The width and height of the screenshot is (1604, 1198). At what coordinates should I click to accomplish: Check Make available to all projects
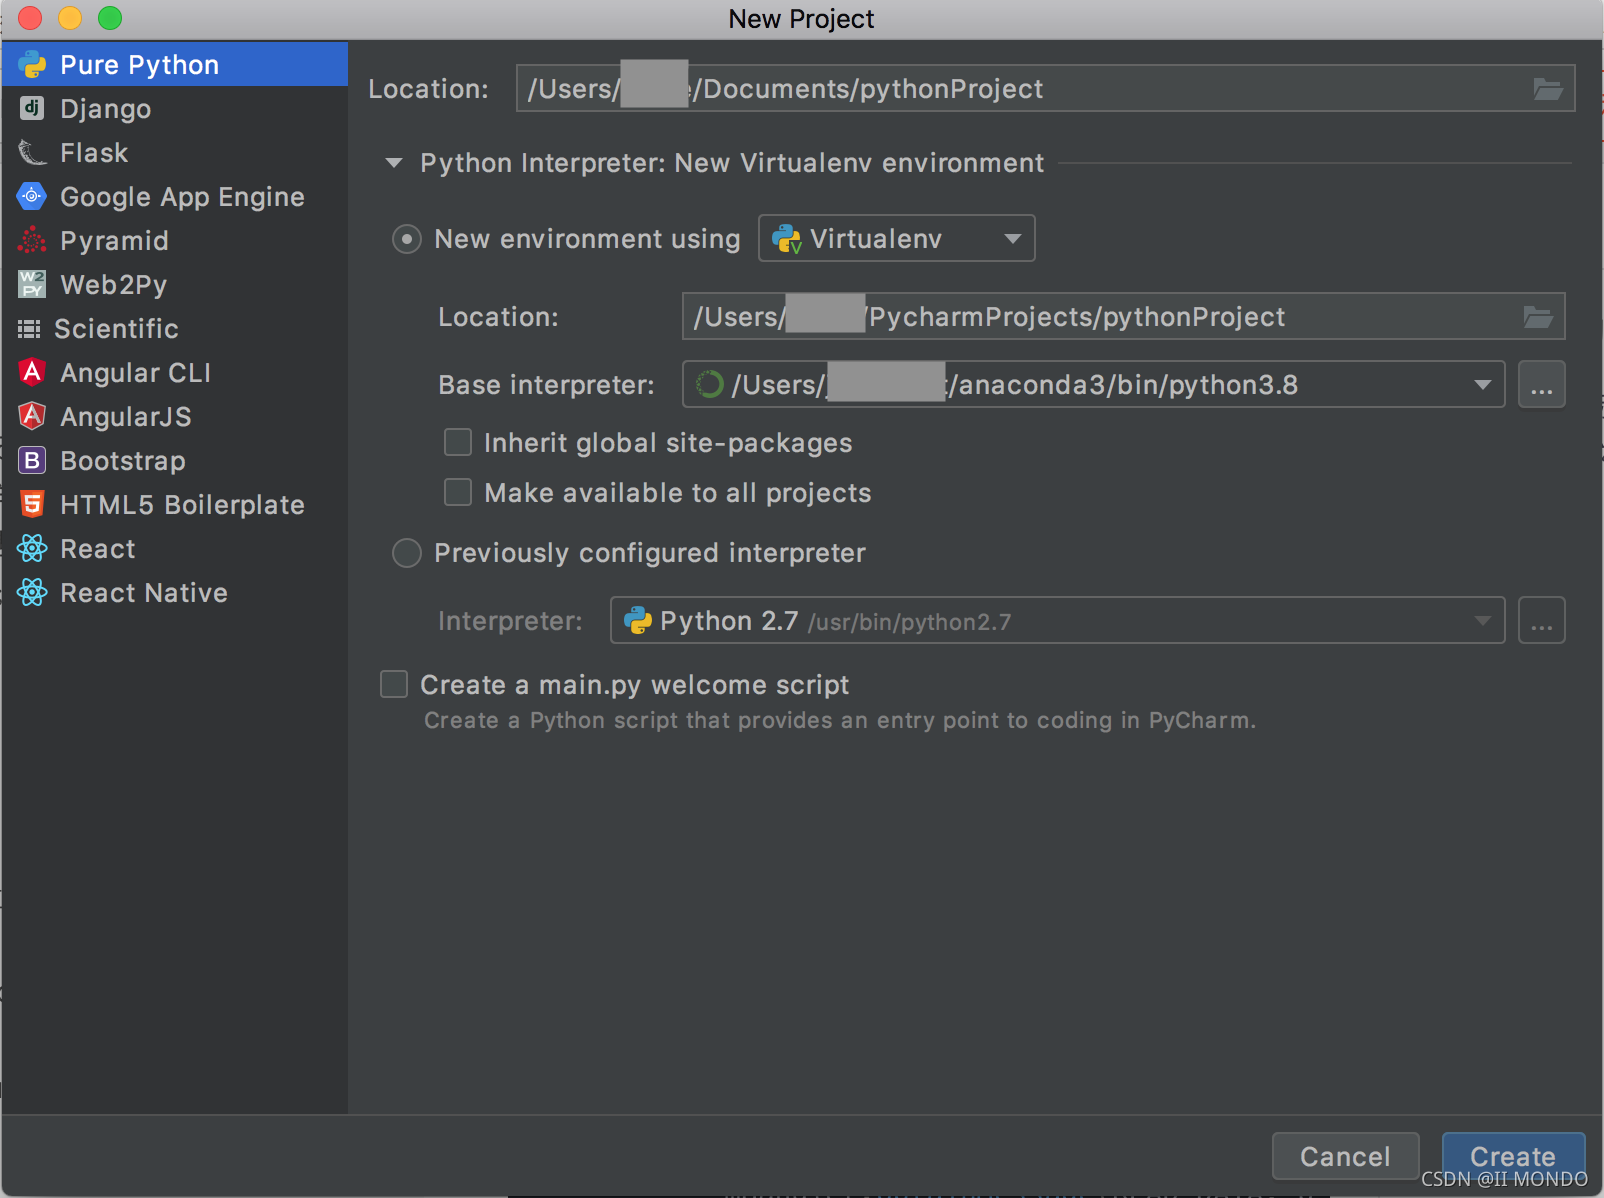tap(457, 492)
